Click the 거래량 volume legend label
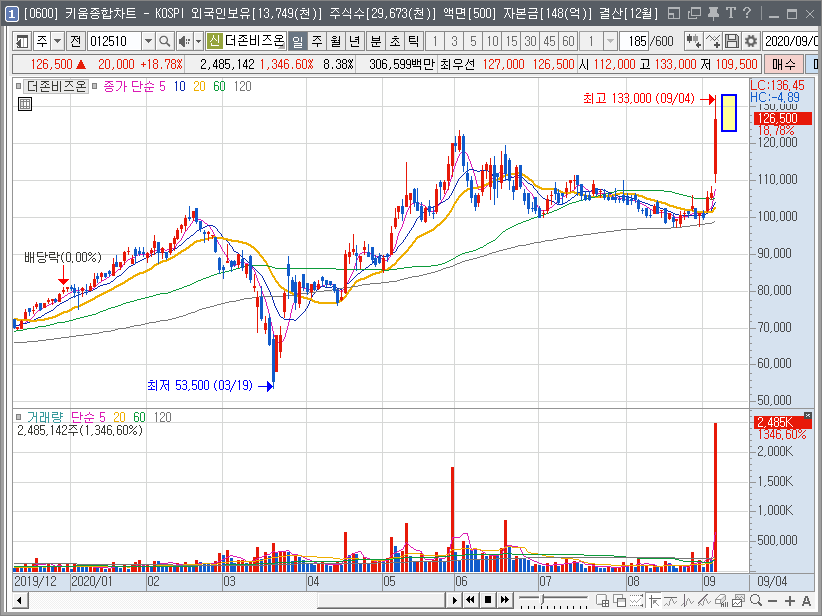Image resolution: width=822 pixels, height=616 pixels. click(45, 417)
